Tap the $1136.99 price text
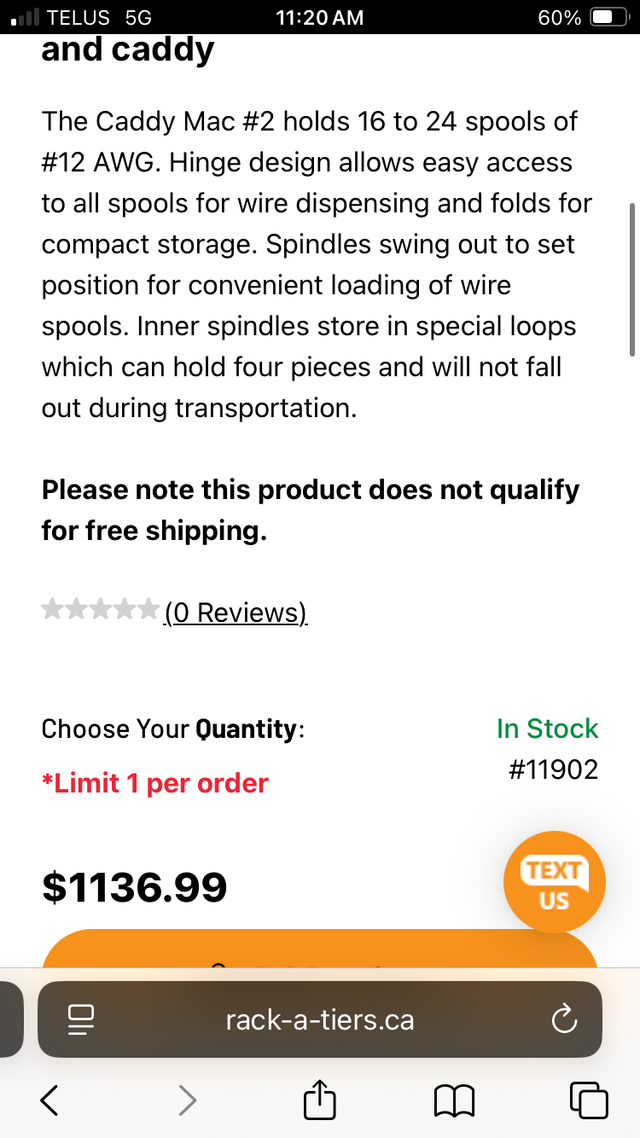Screen dimensions: 640x1138 click(135, 886)
